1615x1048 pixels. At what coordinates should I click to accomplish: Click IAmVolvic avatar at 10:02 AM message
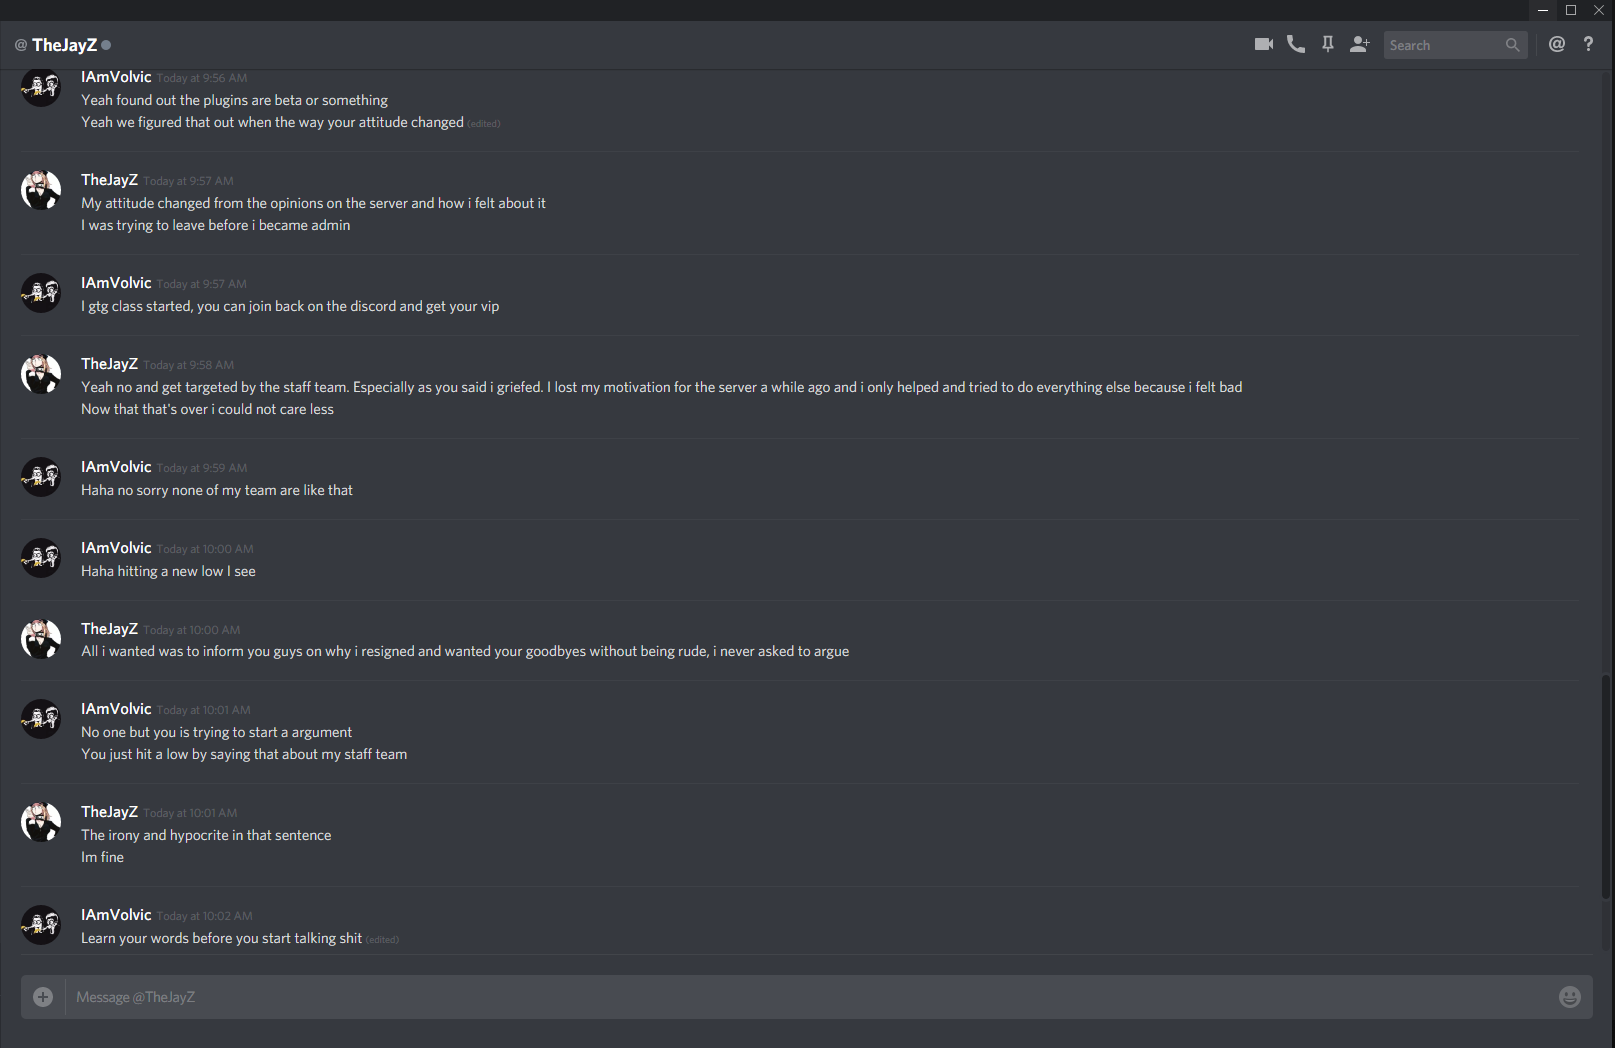click(41, 925)
